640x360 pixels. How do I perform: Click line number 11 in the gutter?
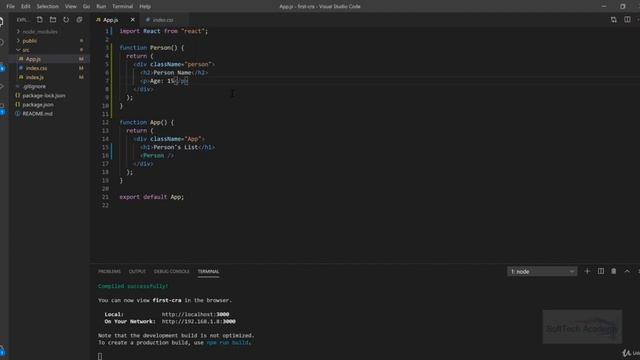click(105, 114)
